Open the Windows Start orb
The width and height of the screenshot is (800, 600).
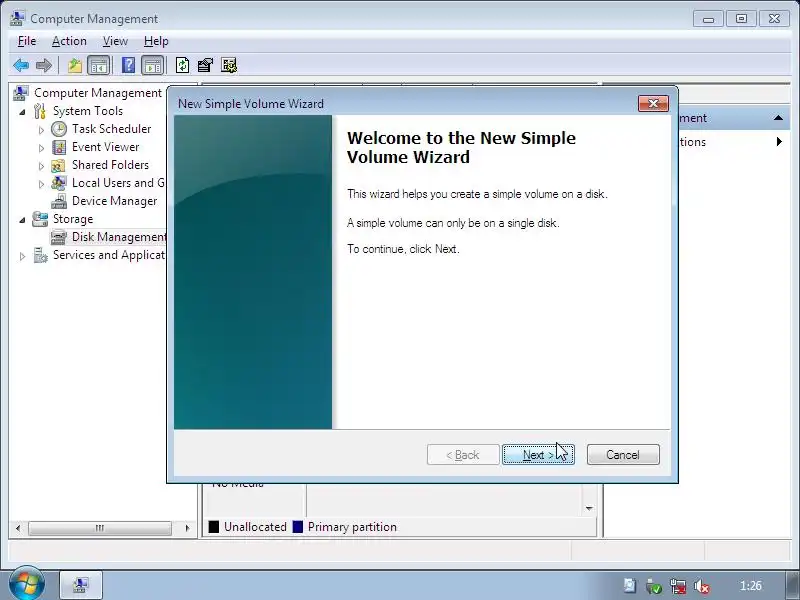(x=27, y=584)
